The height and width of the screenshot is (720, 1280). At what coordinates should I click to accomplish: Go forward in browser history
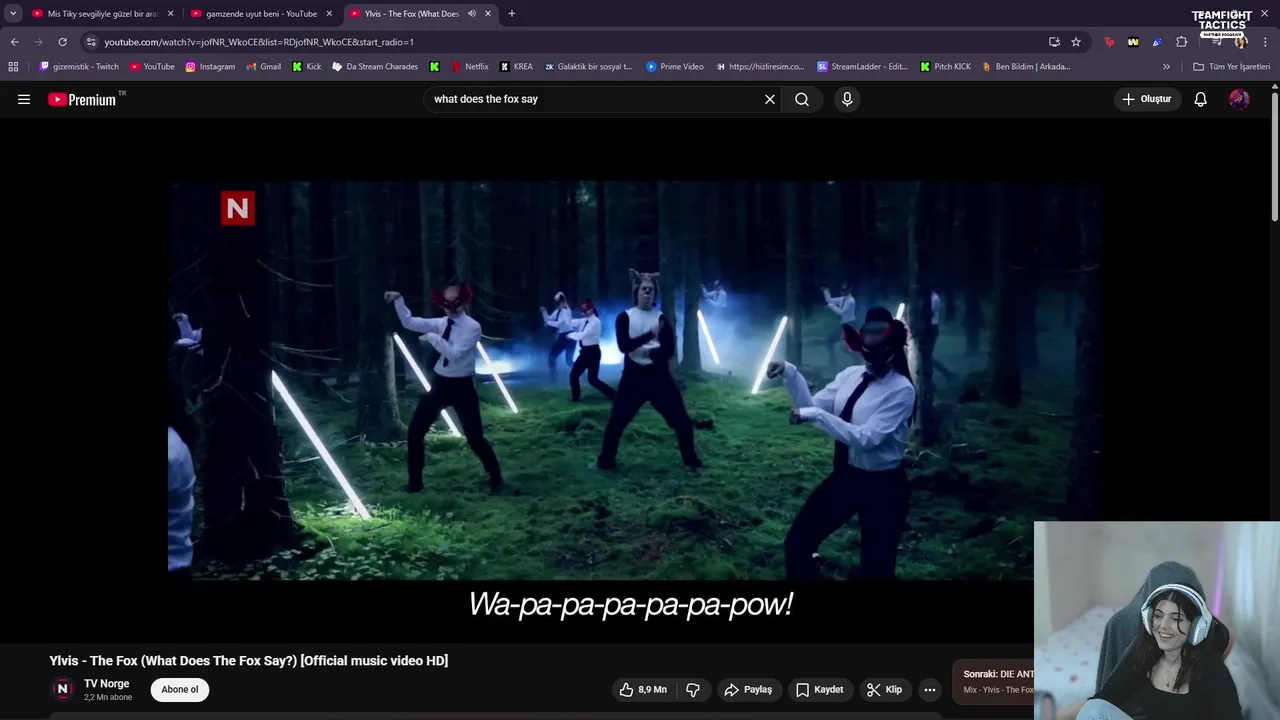tap(38, 42)
